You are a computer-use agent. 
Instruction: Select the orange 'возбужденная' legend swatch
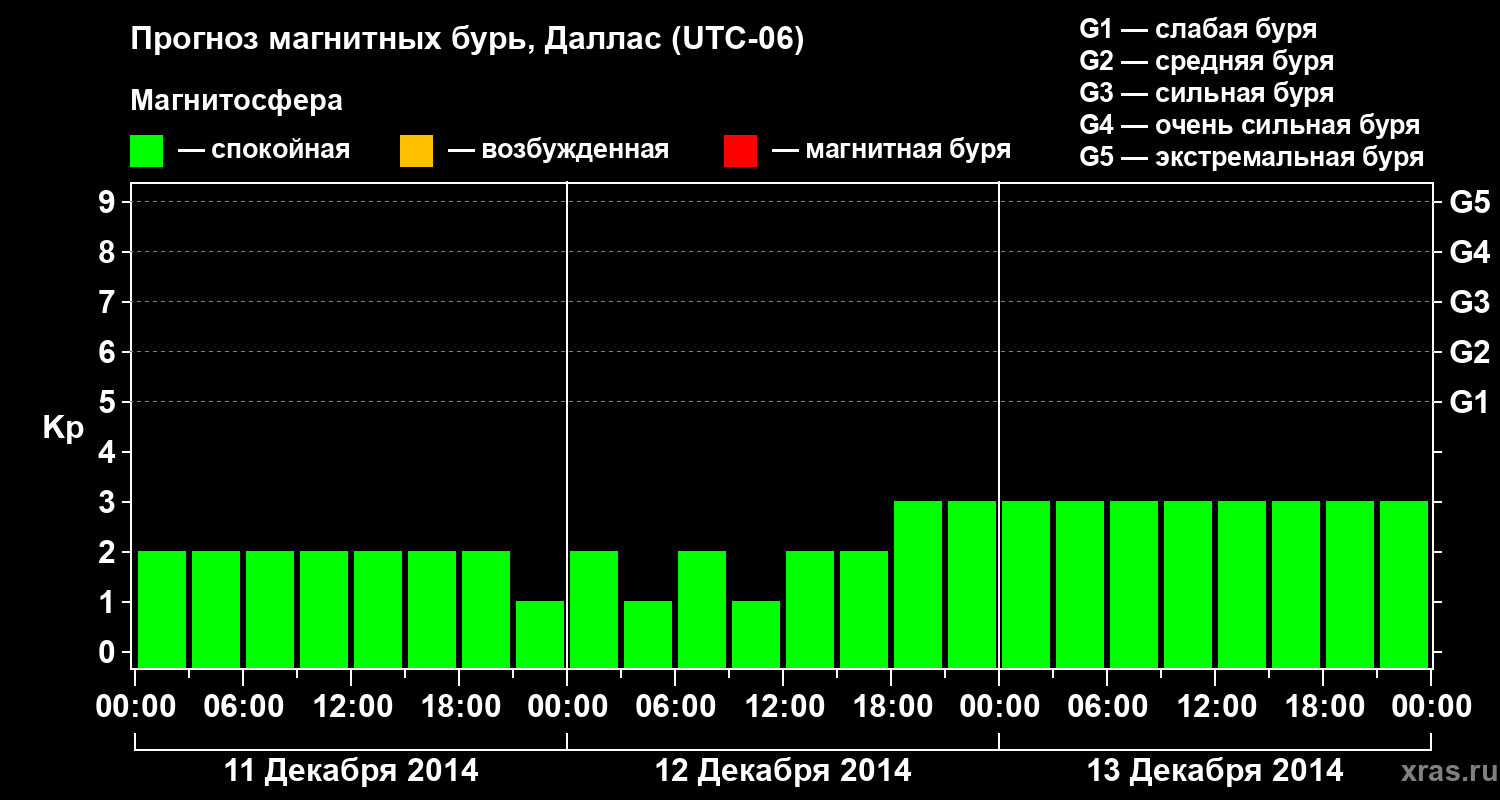tap(416, 151)
